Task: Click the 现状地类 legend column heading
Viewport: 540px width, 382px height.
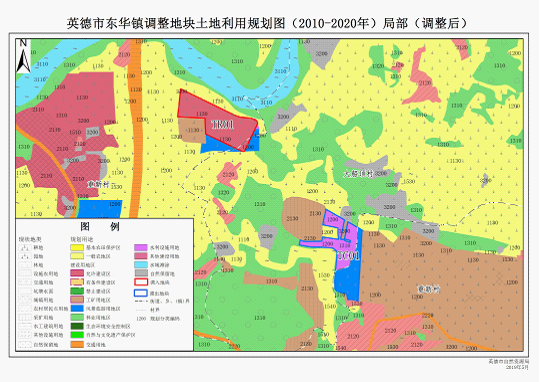Action: tap(30, 239)
